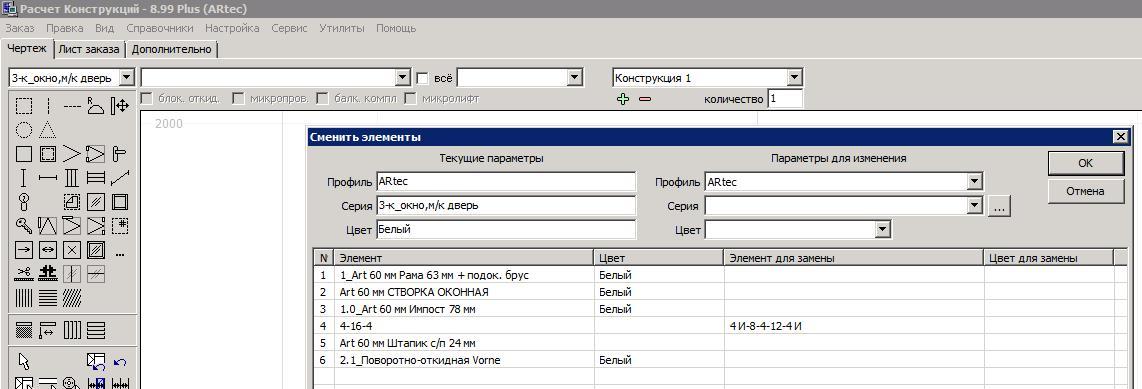Select the triple horizontal divider tool
The width and height of the screenshot is (1142, 389).
[95, 178]
